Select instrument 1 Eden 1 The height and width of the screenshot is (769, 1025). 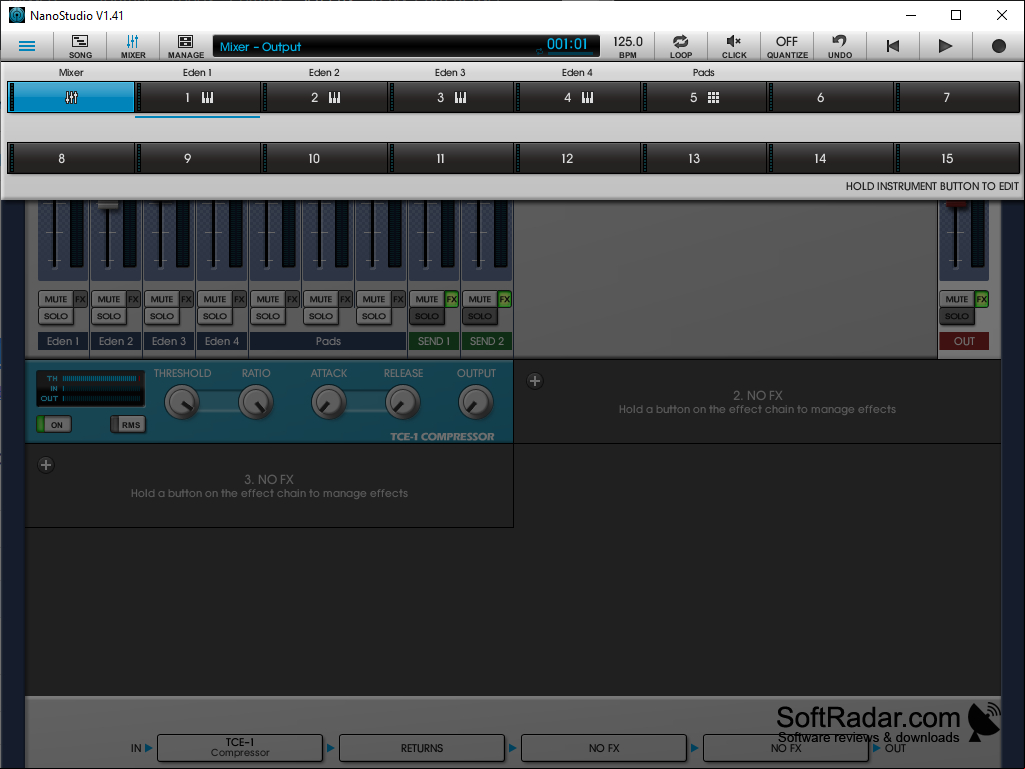click(197, 97)
